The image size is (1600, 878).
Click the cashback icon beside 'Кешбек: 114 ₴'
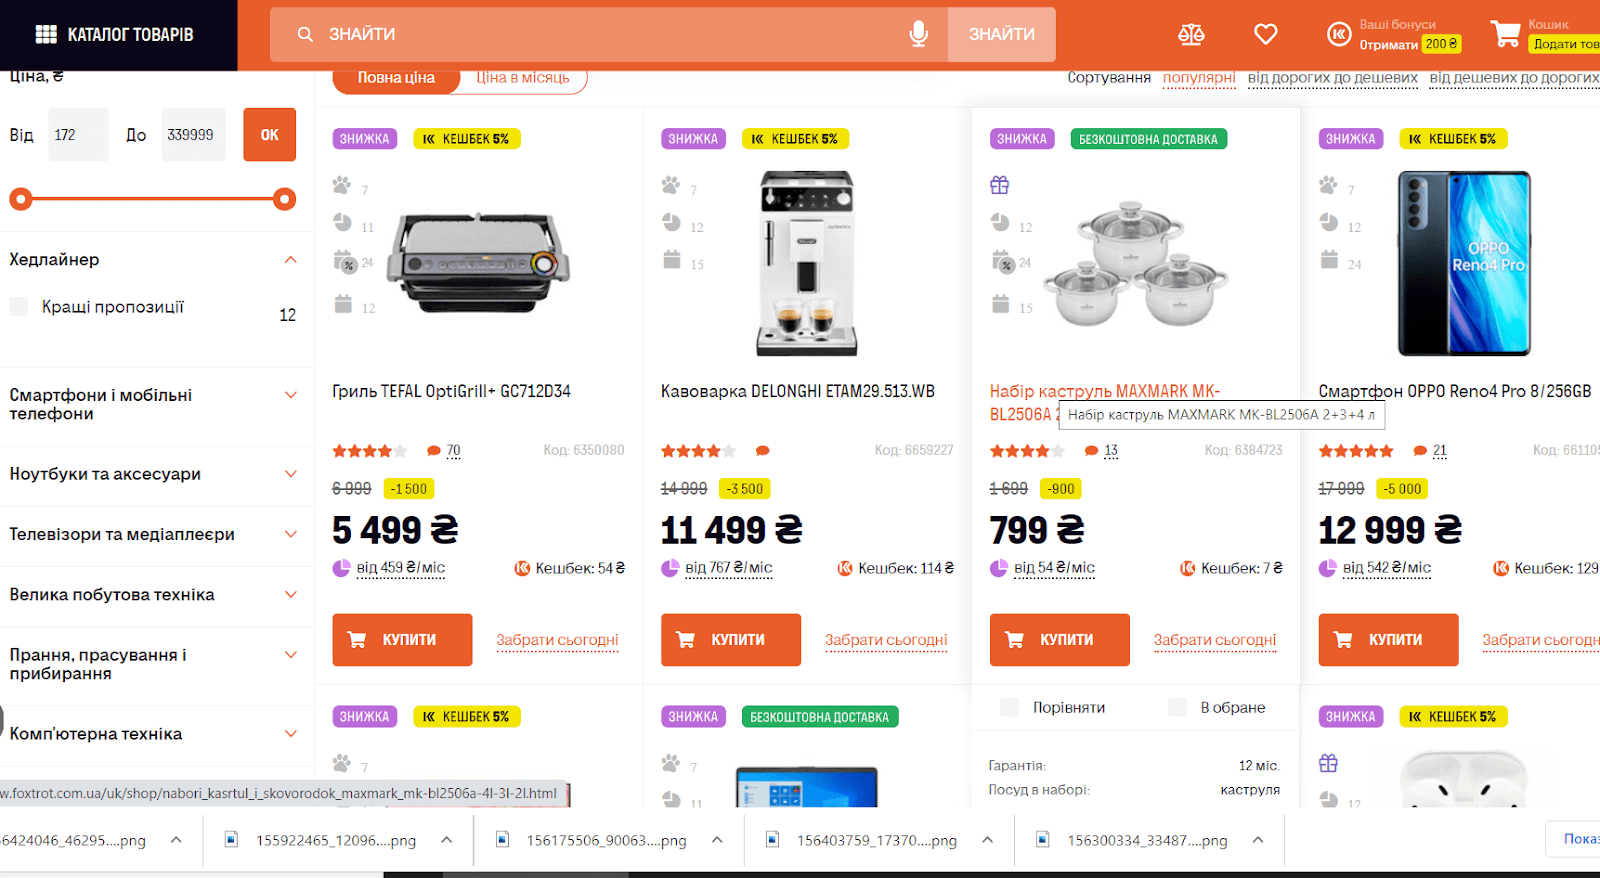pyautogui.click(x=845, y=568)
